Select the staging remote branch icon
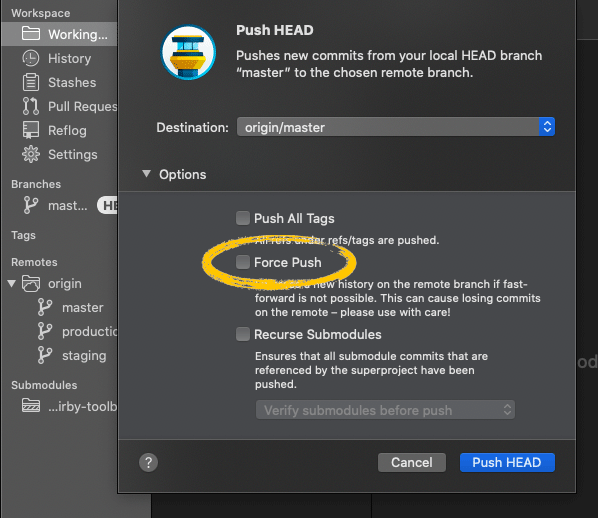The height and width of the screenshot is (518, 598). (x=45, y=355)
